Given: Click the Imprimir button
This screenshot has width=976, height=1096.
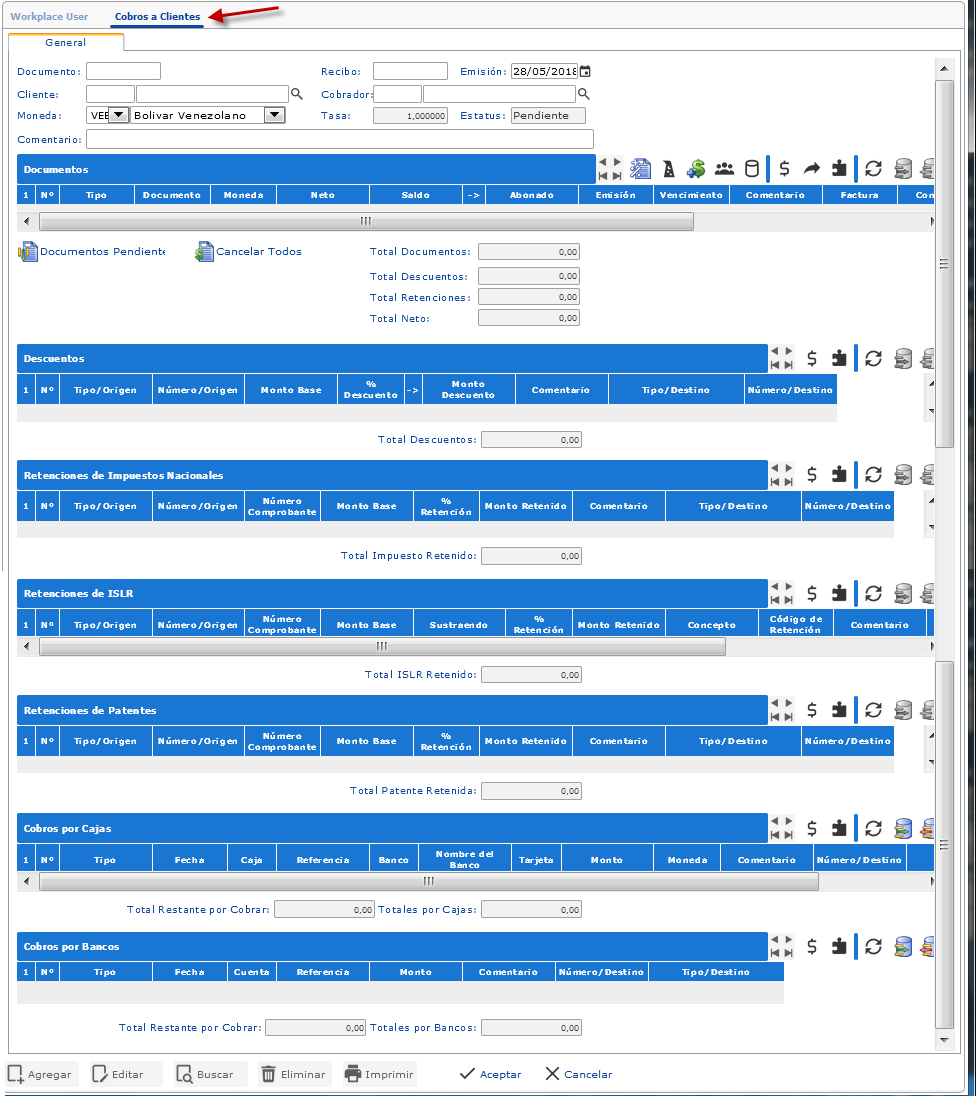Looking at the screenshot, I should [x=380, y=1074].
